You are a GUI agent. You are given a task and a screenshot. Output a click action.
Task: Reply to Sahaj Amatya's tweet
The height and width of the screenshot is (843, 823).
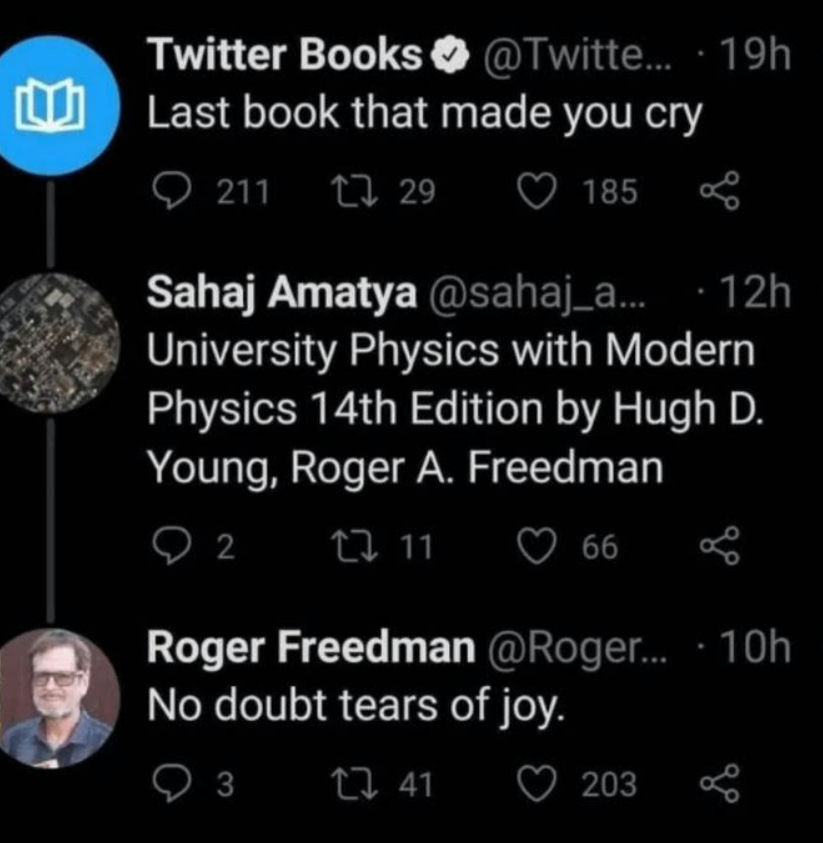click(x=171, y=546)
